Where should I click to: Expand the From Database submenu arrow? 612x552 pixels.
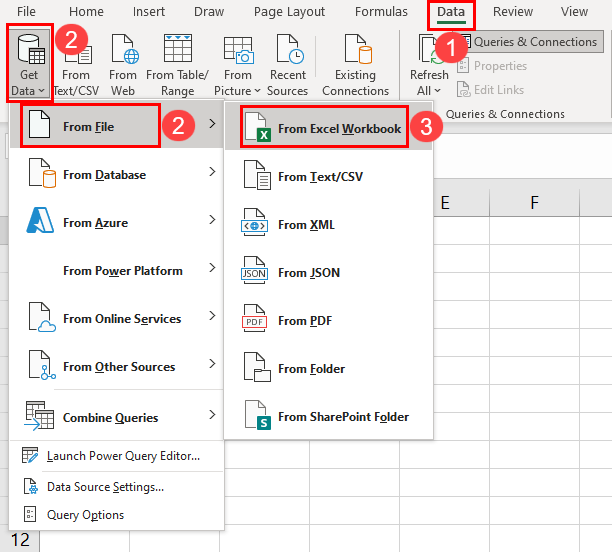(x=212, y=171)
